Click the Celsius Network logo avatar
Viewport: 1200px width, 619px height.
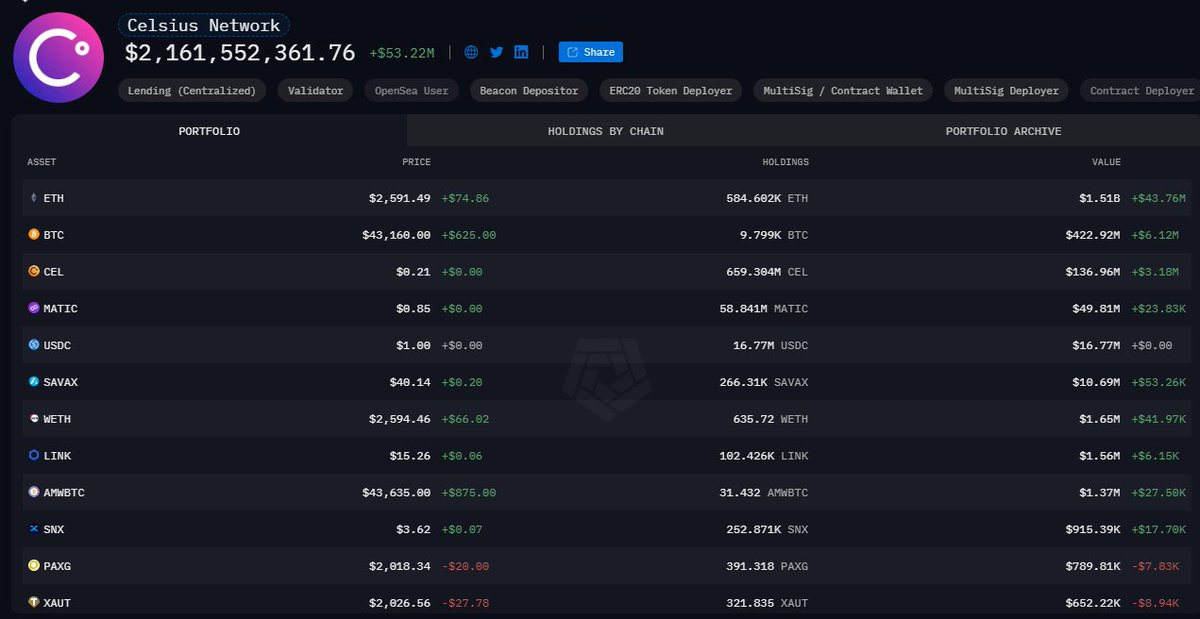[x=58, y=58]
